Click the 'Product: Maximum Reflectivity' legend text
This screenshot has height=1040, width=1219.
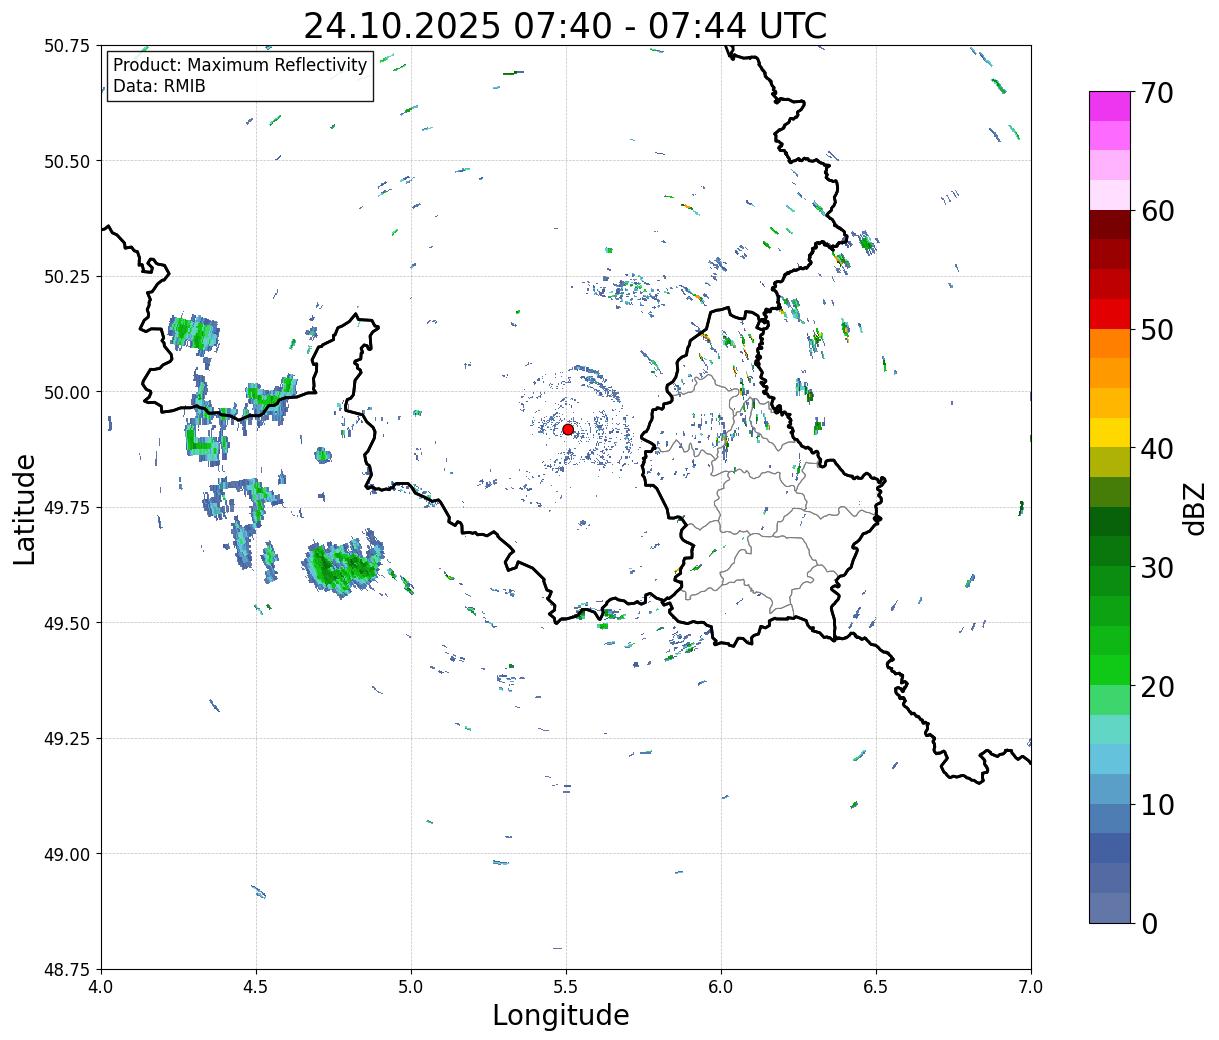coord(240,65)
